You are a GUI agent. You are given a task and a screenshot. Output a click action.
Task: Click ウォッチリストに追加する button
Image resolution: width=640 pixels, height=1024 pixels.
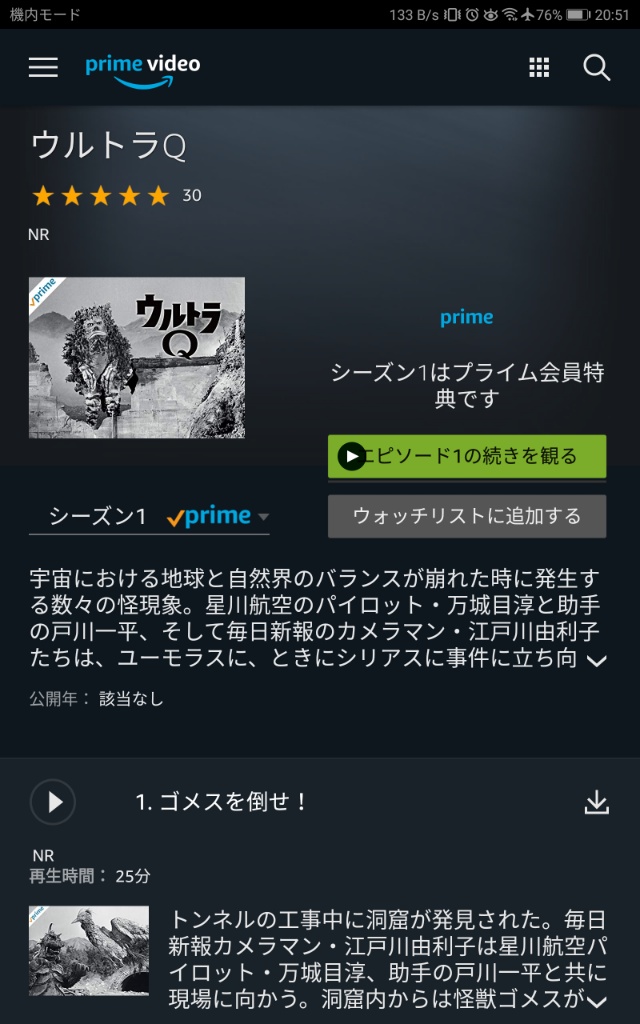point(467,517)
